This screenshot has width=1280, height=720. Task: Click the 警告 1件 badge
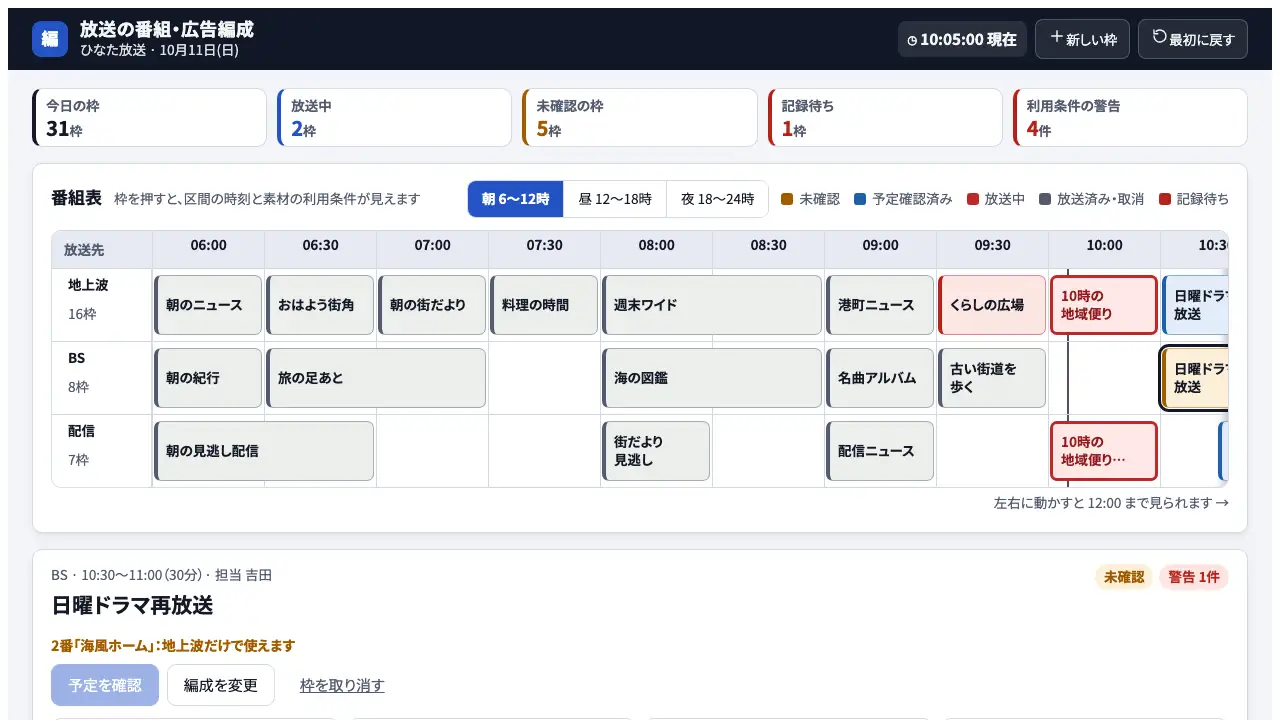pyautogui.click(x=1193, y=577)
